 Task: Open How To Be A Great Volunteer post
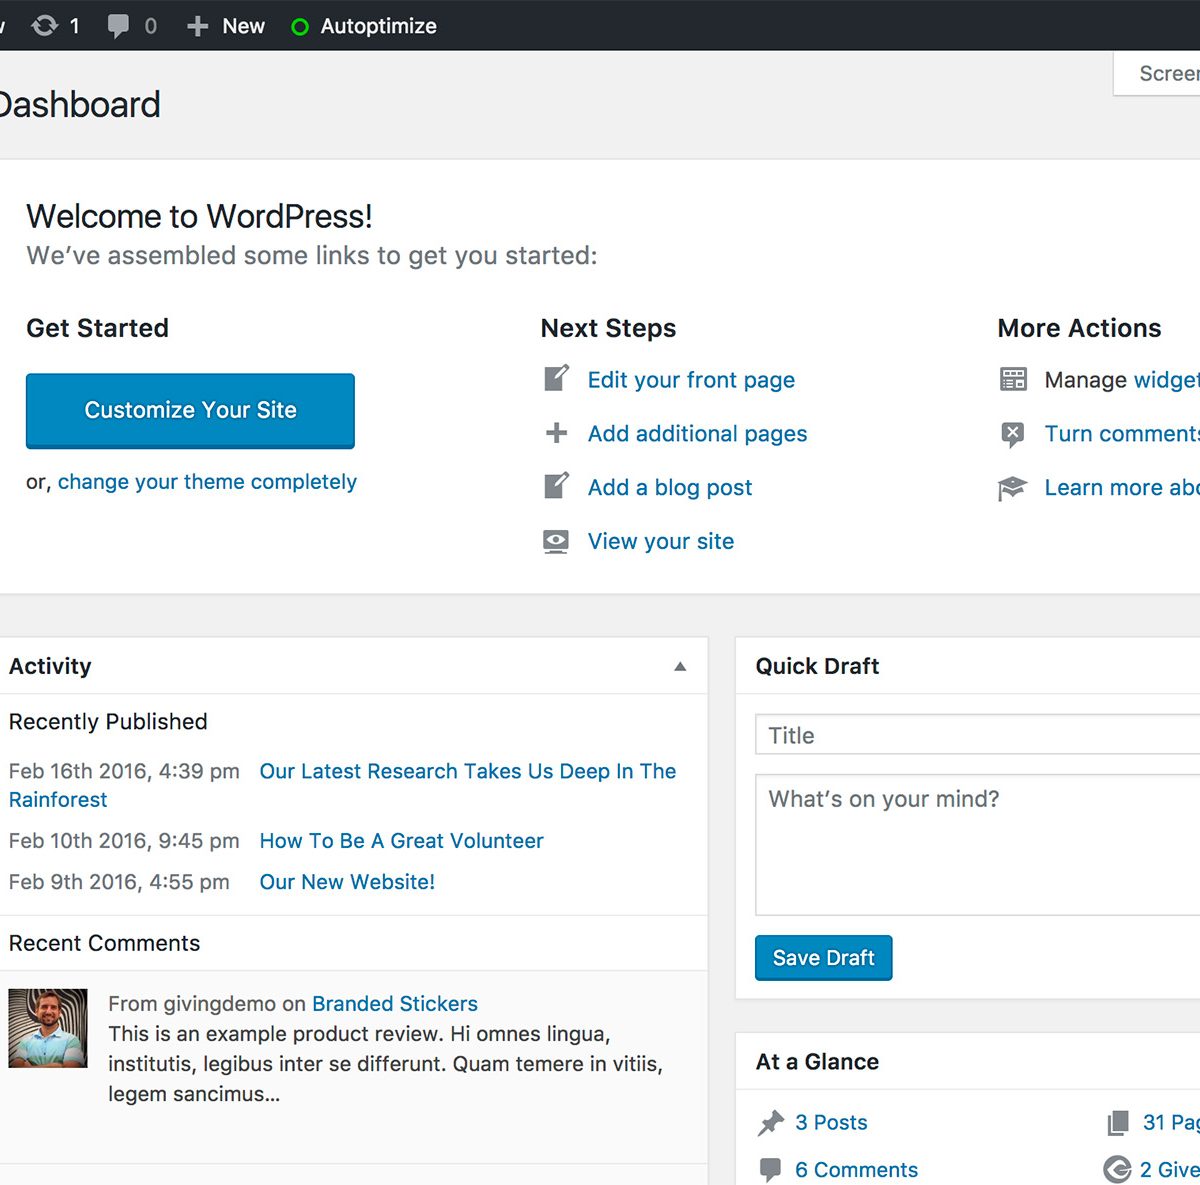(x=401, y=841)
